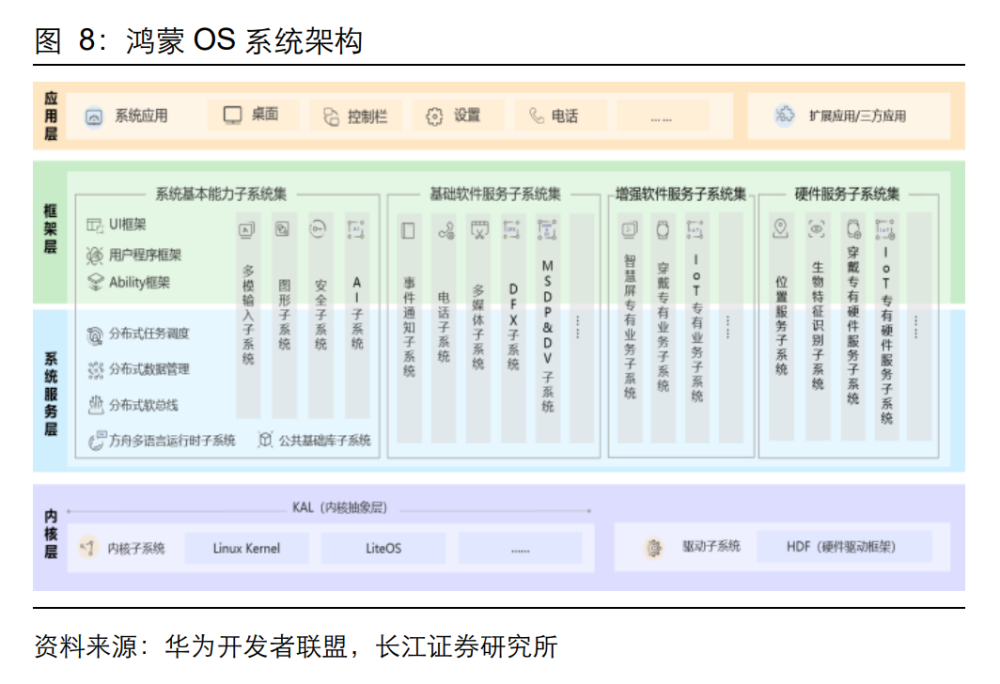Click the icon above IoT专有业务子系统
Screen dimensions: 1000x684
tap(695, 229)
